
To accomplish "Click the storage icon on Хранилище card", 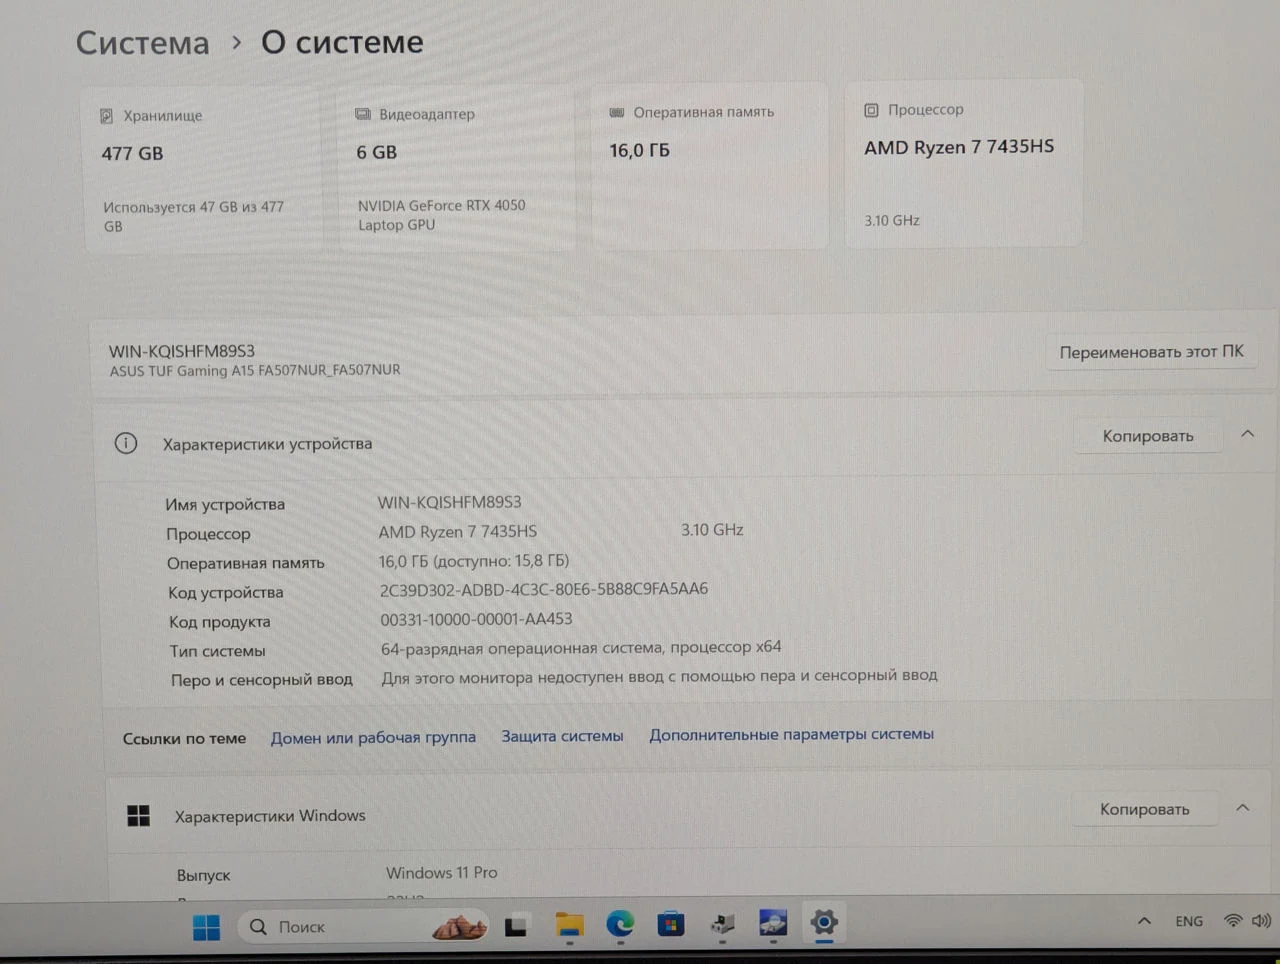I will pyautogui.click(x=106, y=116).
